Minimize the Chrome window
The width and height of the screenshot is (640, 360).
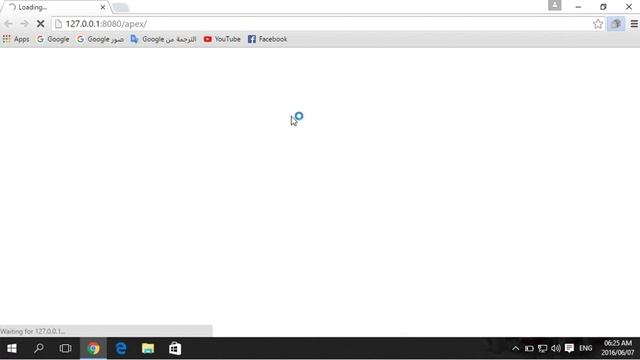point(578,7)
